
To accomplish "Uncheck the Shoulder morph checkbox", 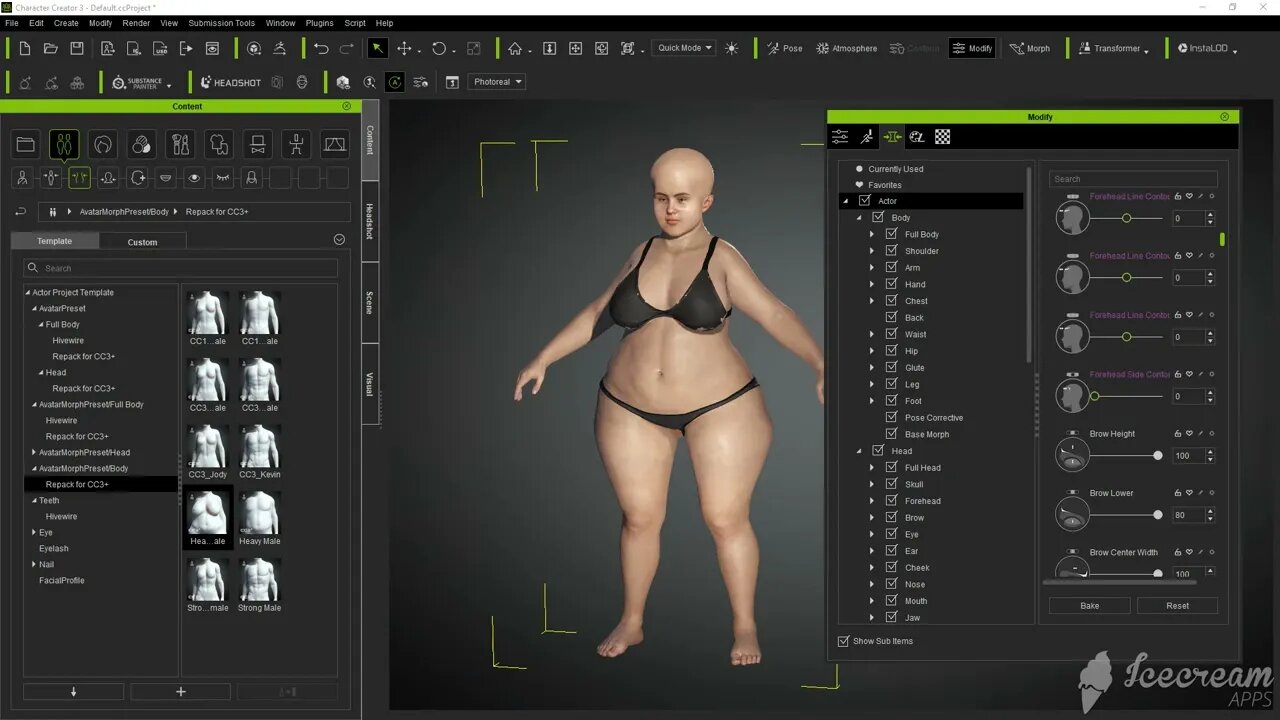I will [891, 251].
